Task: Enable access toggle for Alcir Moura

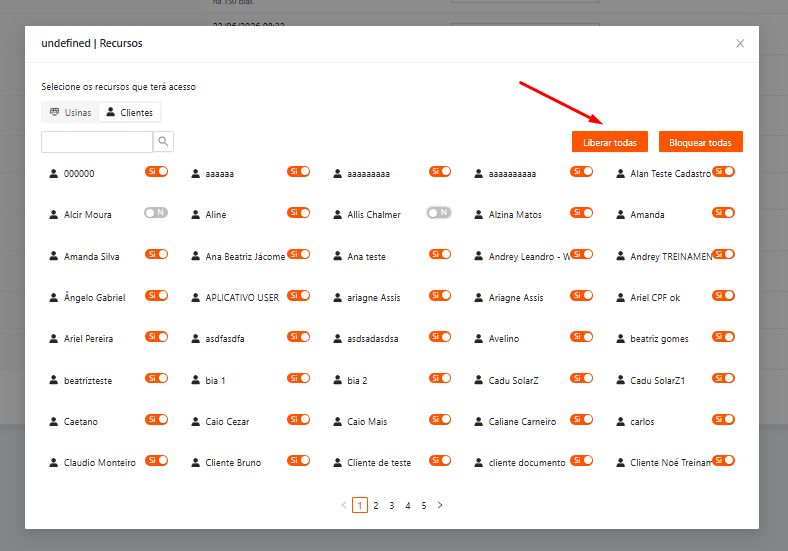Action: tap(156, 213)
